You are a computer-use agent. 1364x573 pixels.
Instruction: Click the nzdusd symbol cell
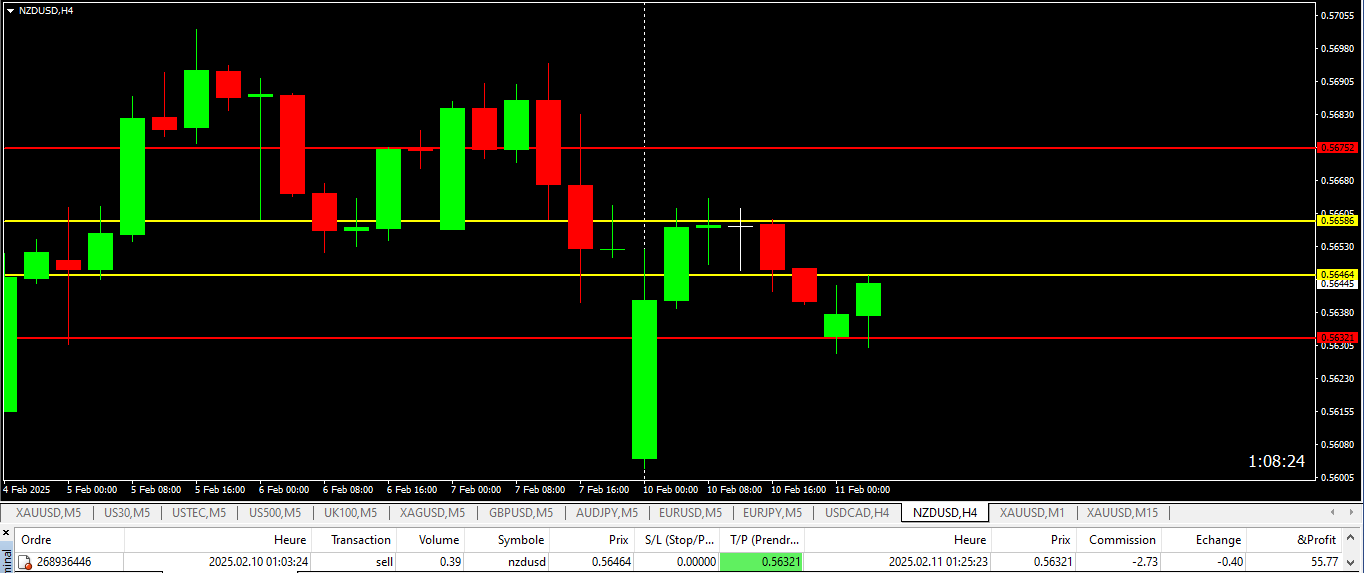pos(507,562)
